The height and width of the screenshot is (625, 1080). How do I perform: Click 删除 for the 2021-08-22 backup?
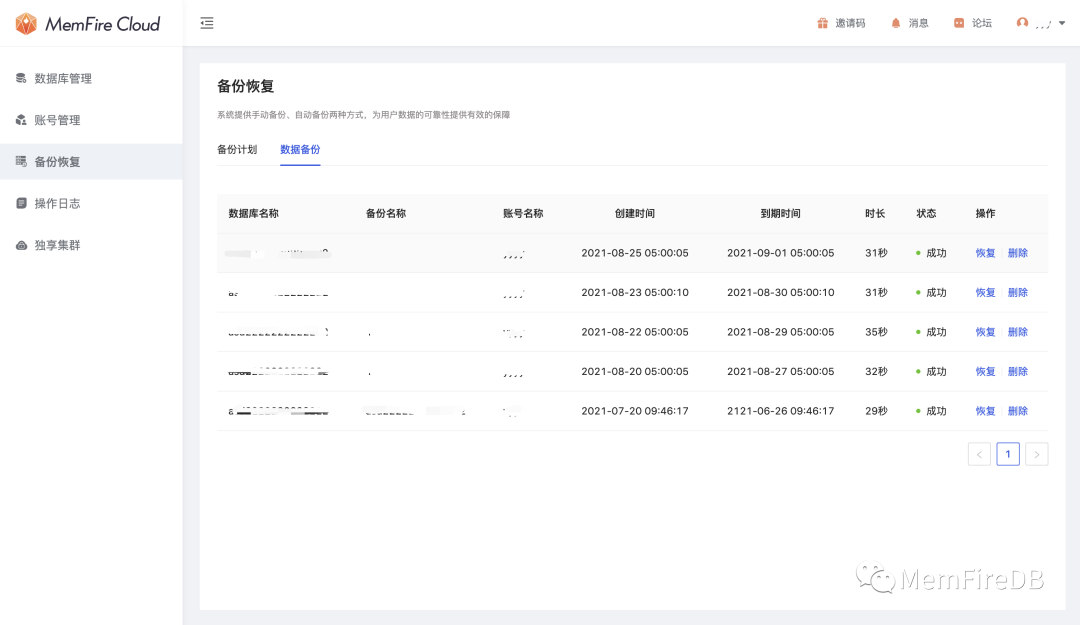pyautogui.click(x=1018, y=332)
